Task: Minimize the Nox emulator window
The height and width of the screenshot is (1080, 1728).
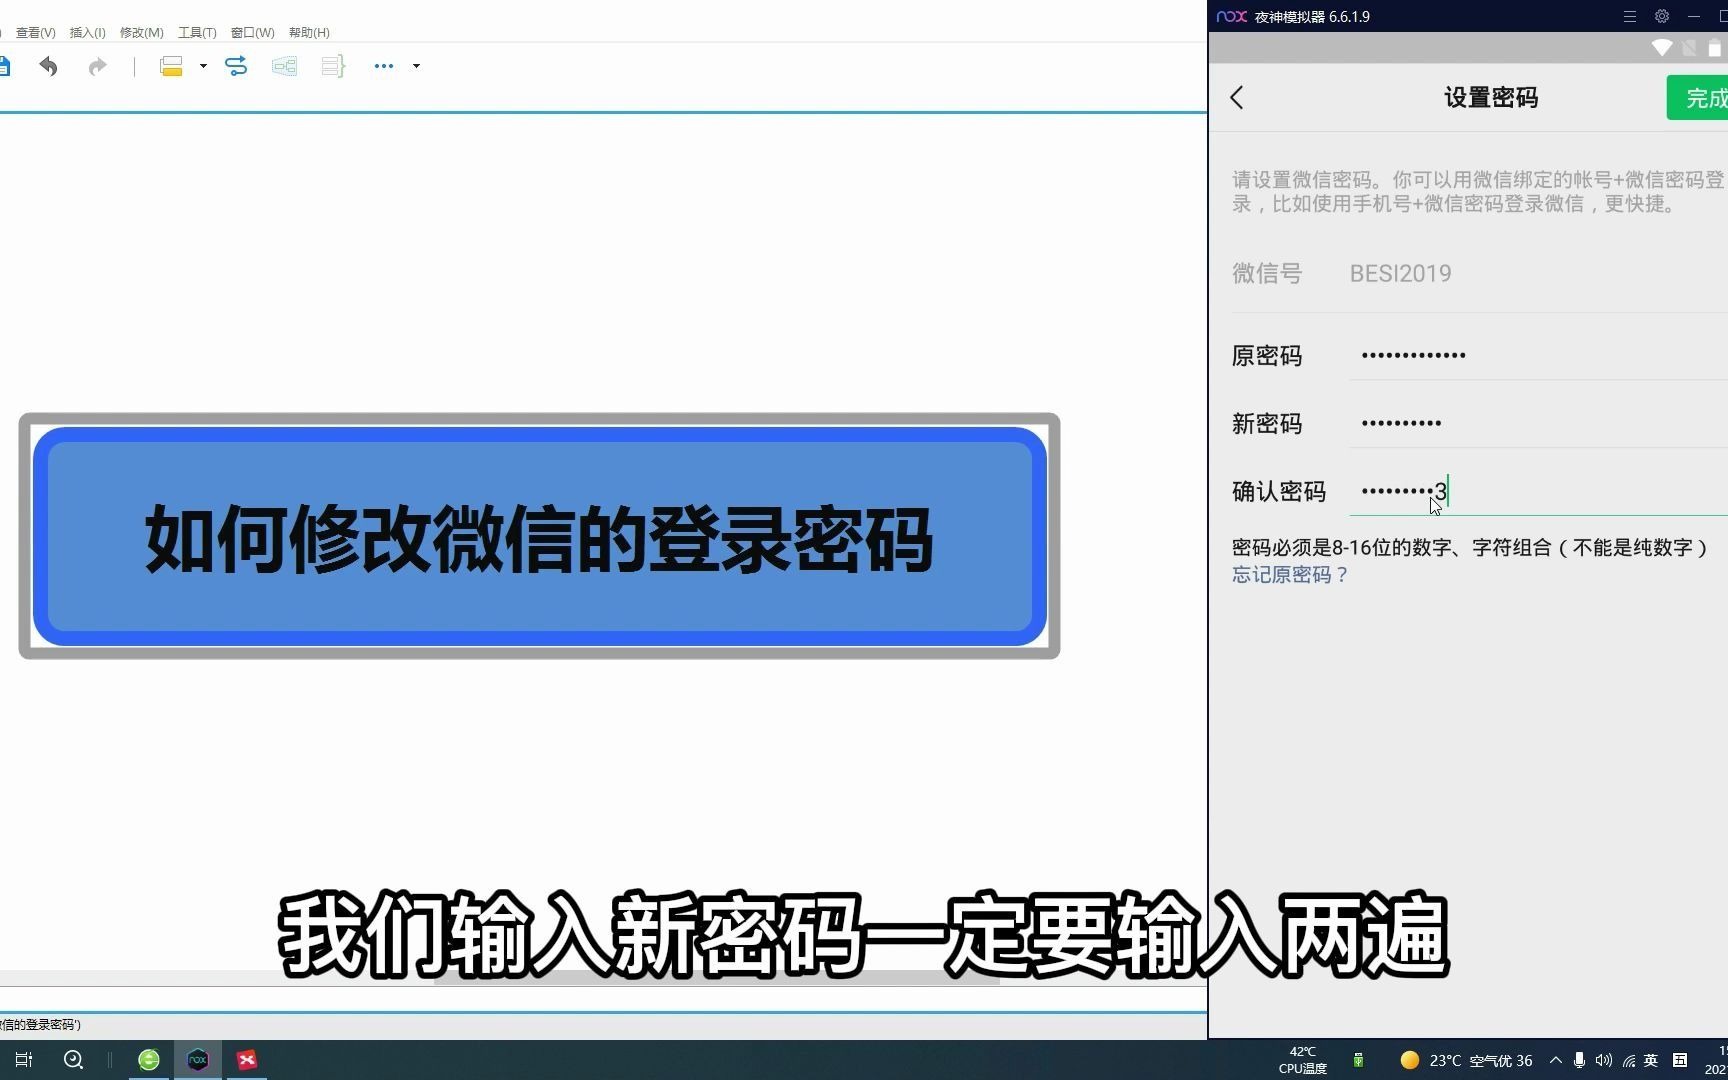Action: [x=1694, y=17]
